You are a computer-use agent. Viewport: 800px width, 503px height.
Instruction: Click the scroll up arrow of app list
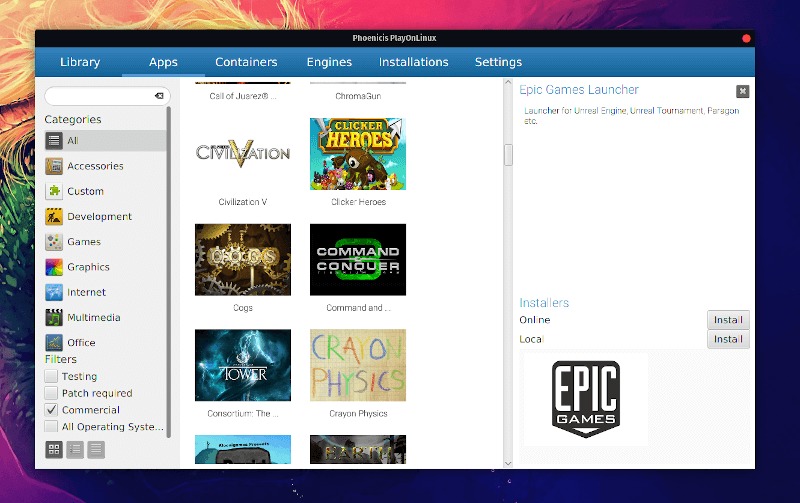pos(508,82)
